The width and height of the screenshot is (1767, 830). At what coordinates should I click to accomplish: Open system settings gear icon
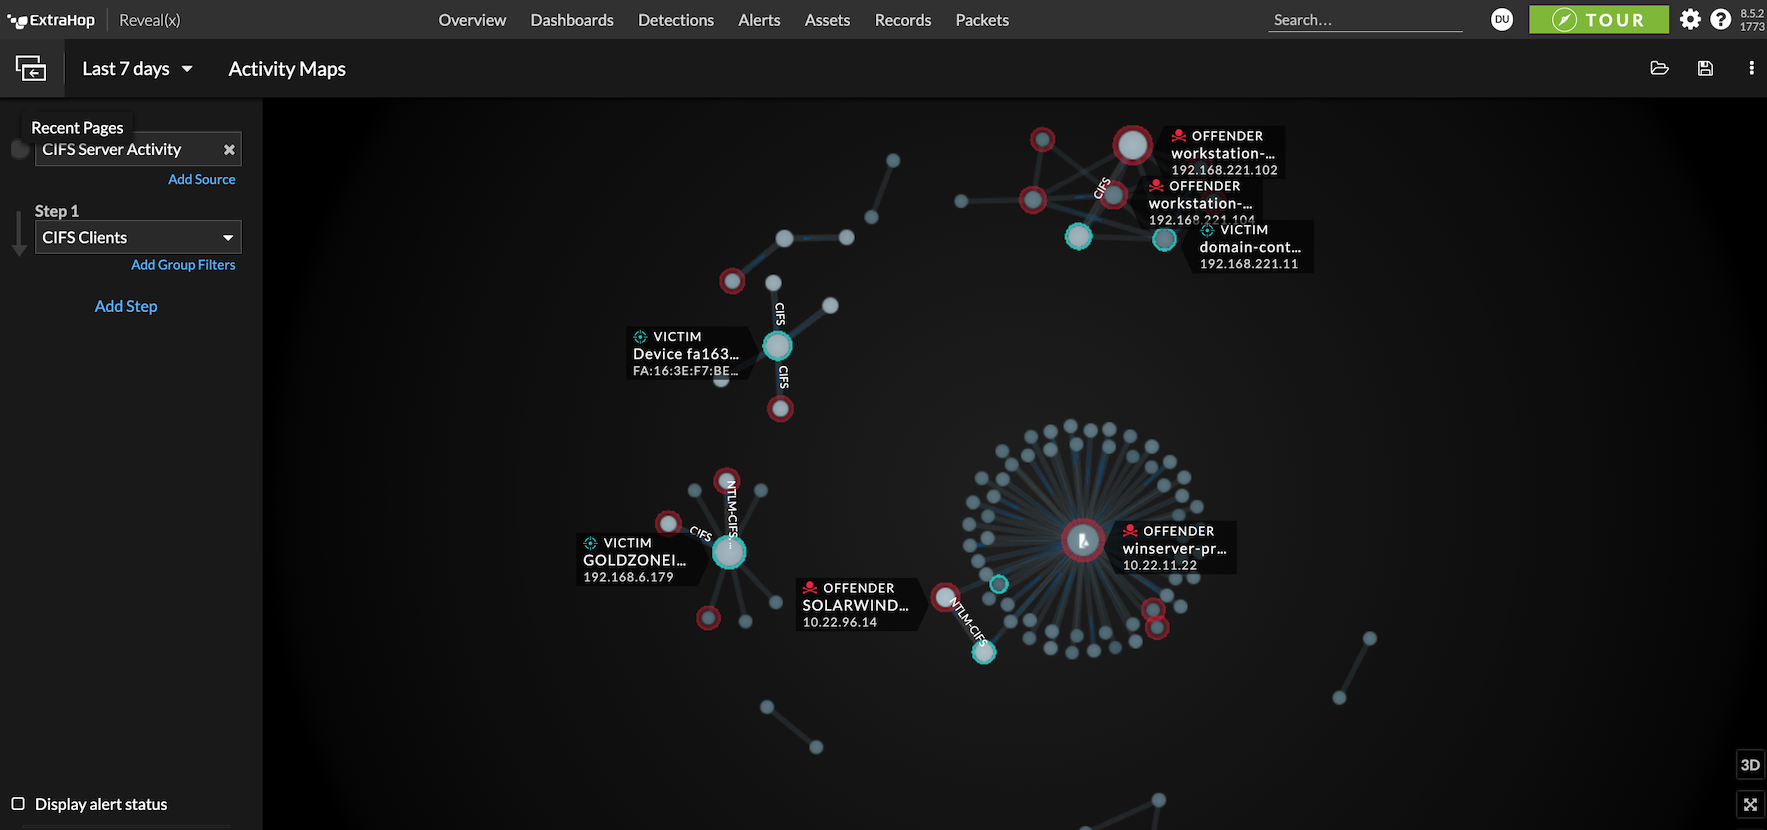[x=1690, y=19]
